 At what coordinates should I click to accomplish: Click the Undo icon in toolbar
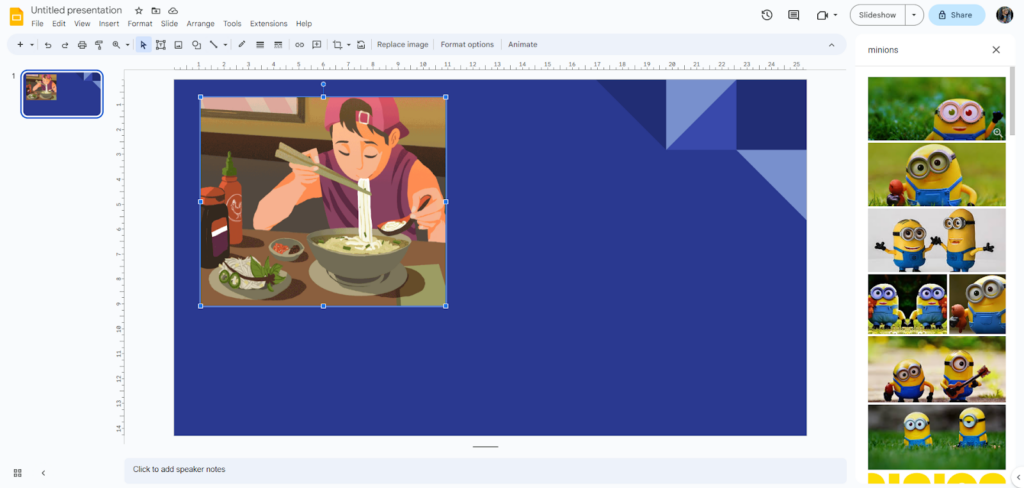(48, 45)
